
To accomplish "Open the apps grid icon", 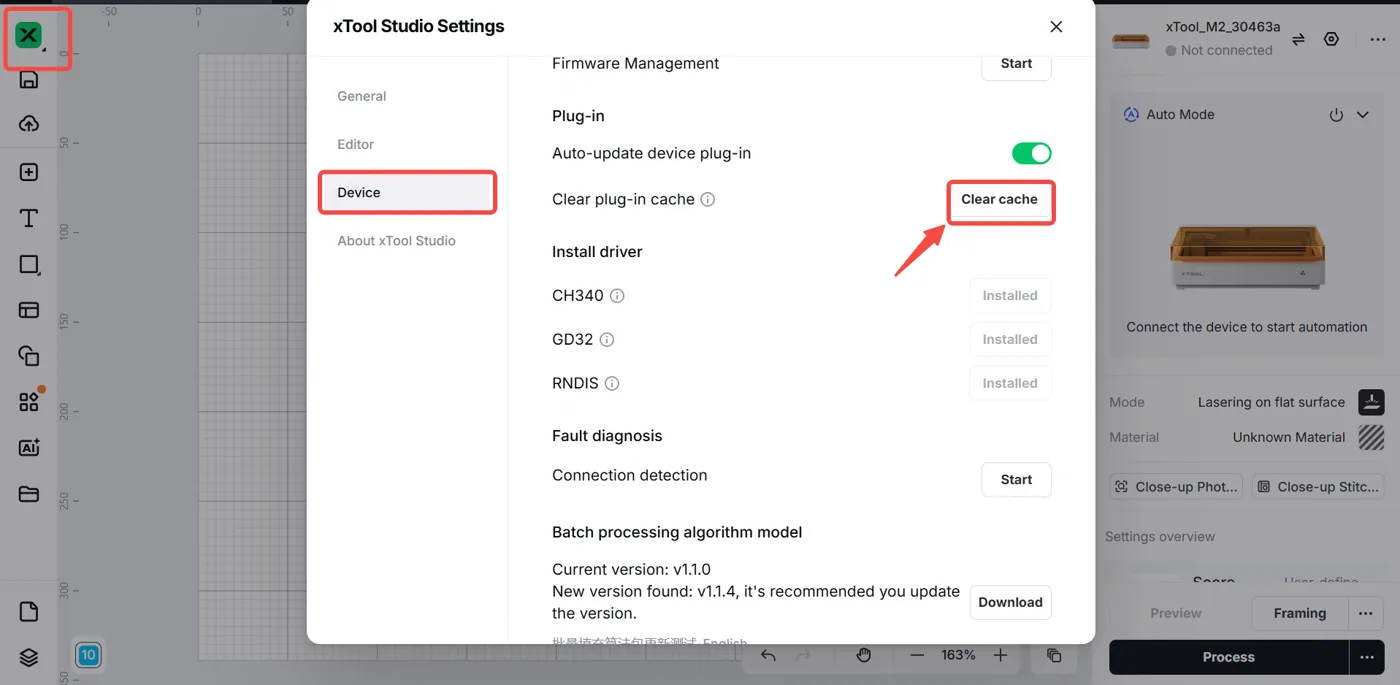I will (29, 402).
